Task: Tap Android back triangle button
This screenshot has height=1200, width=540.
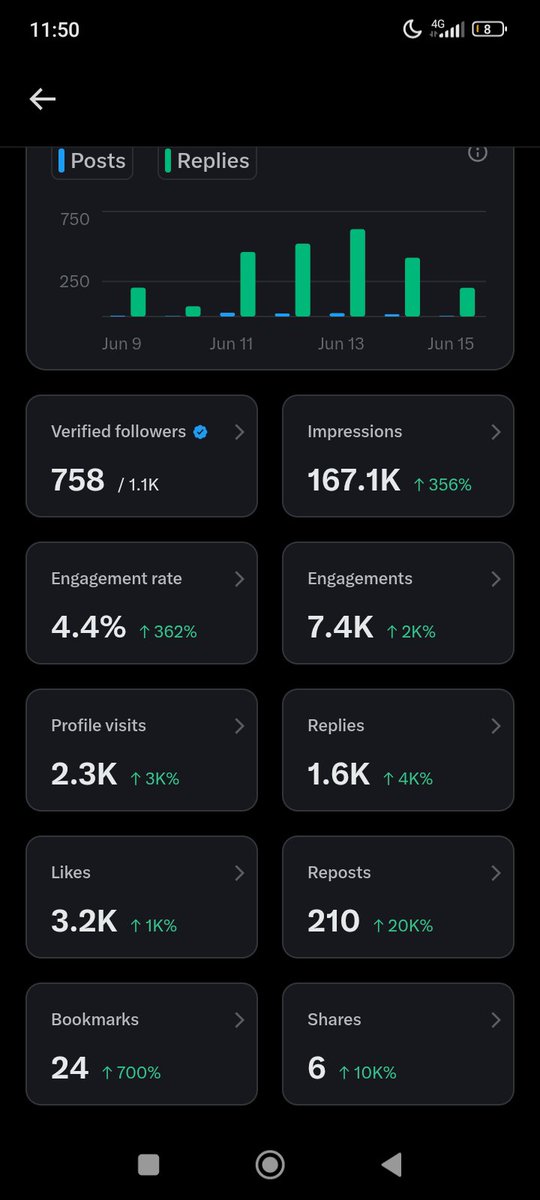Action: click(392, 1164)
